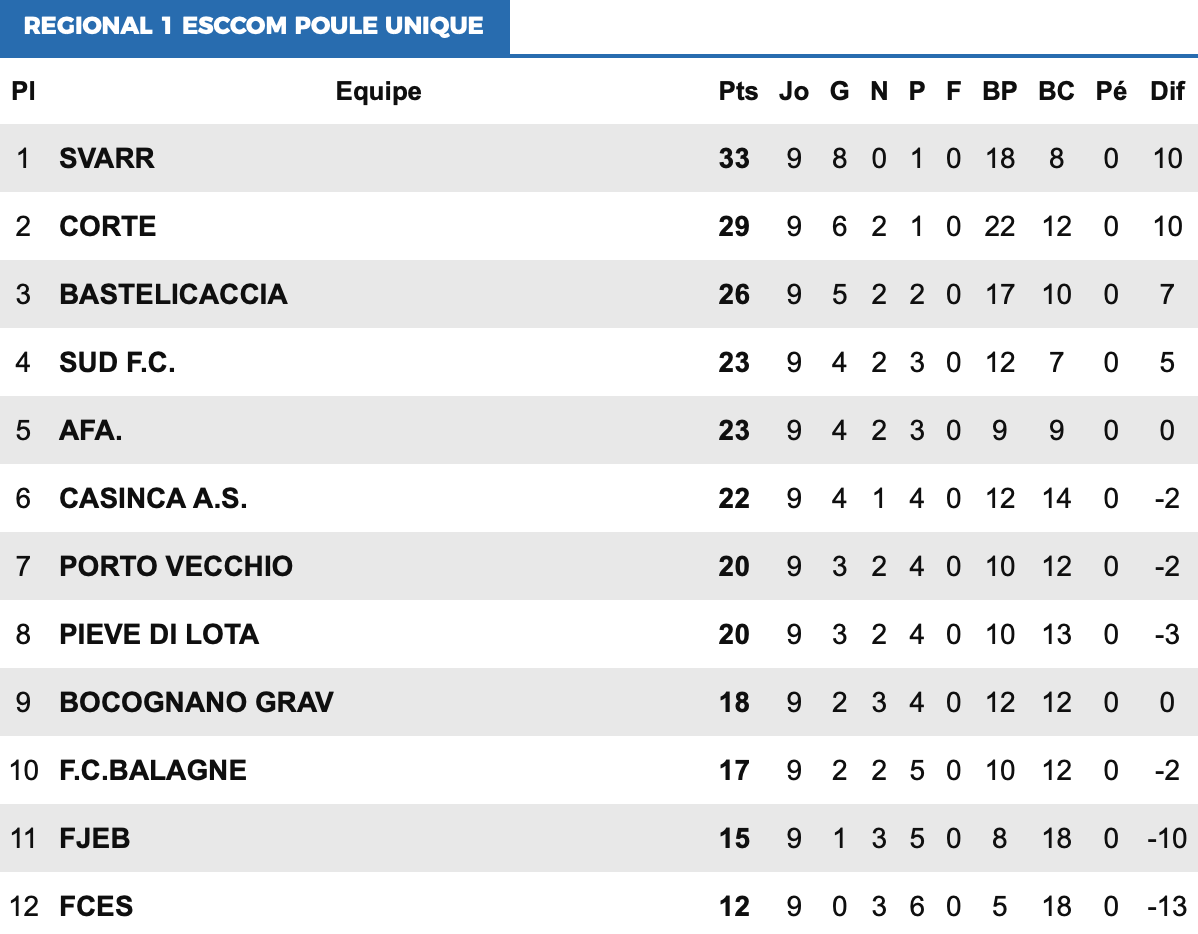The image size is (1198, 934).
Task: Click the FCES team name
Action: [96, 906]
